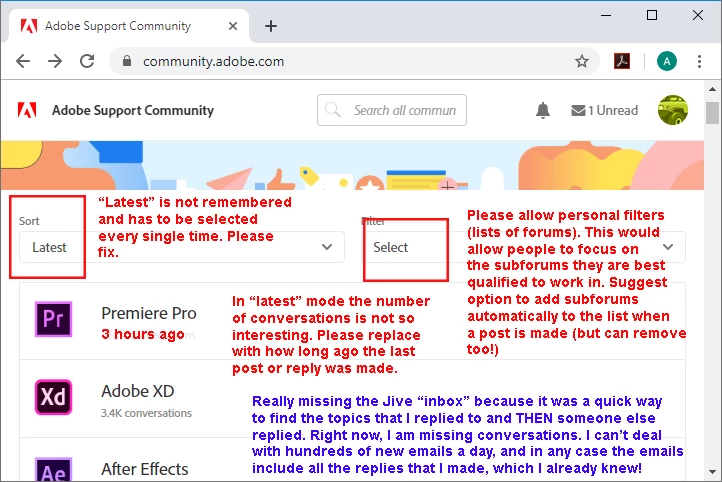
Task: Click the magnifier search icon
Action: tap(332, 110)
